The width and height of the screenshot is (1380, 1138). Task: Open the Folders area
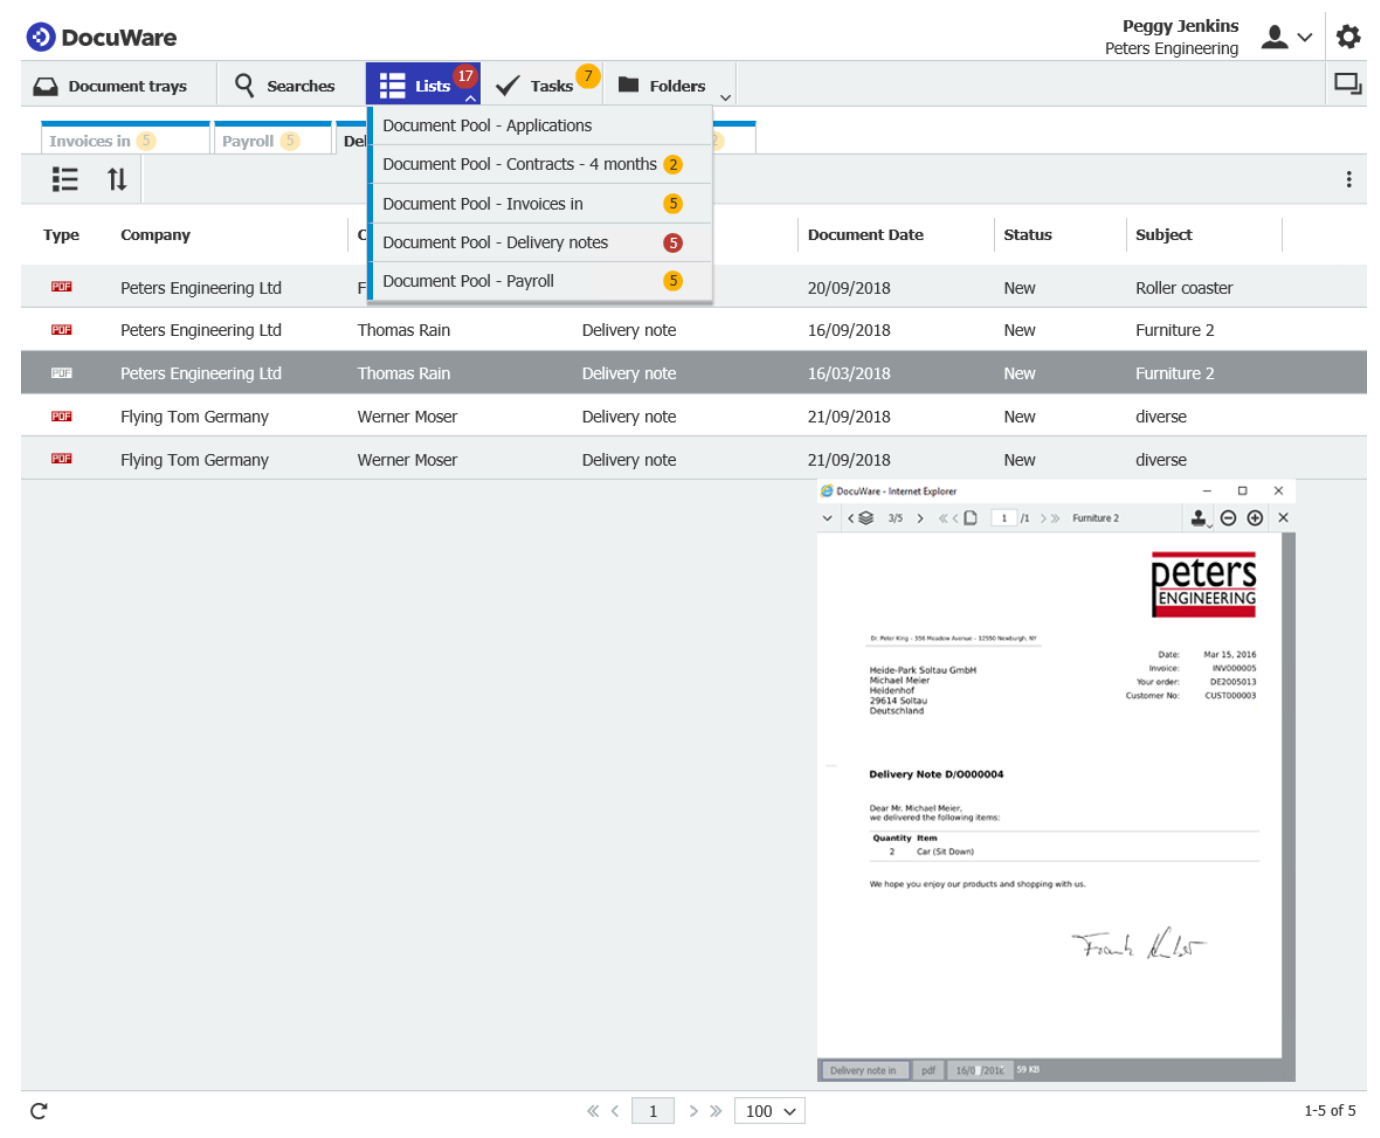click(661, 86)
